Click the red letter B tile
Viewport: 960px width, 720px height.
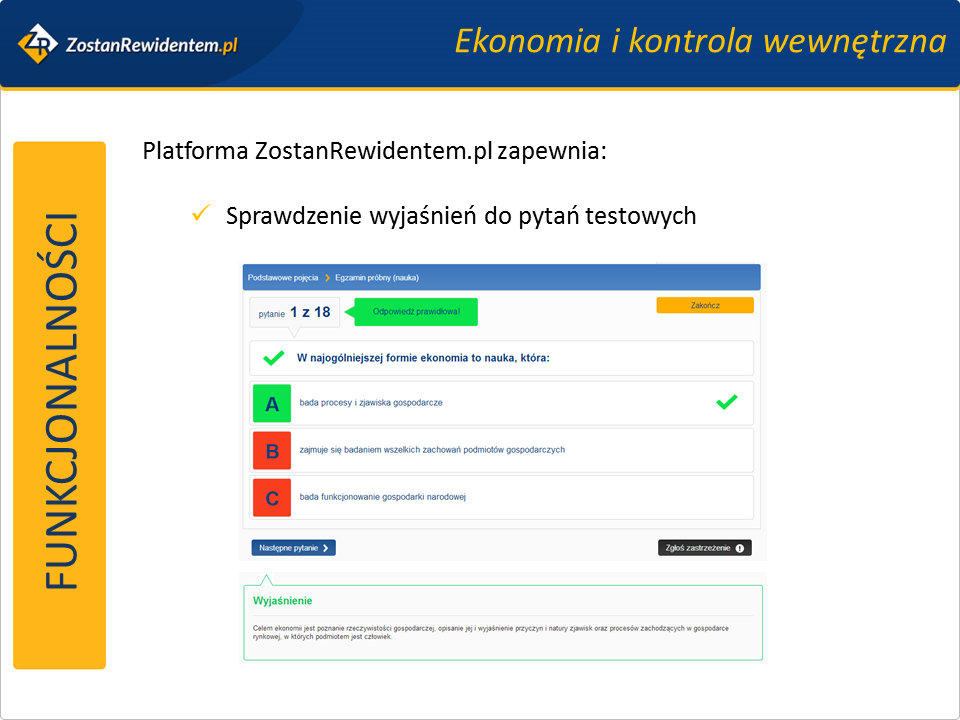pyautogui.click(x=272, y=451)
